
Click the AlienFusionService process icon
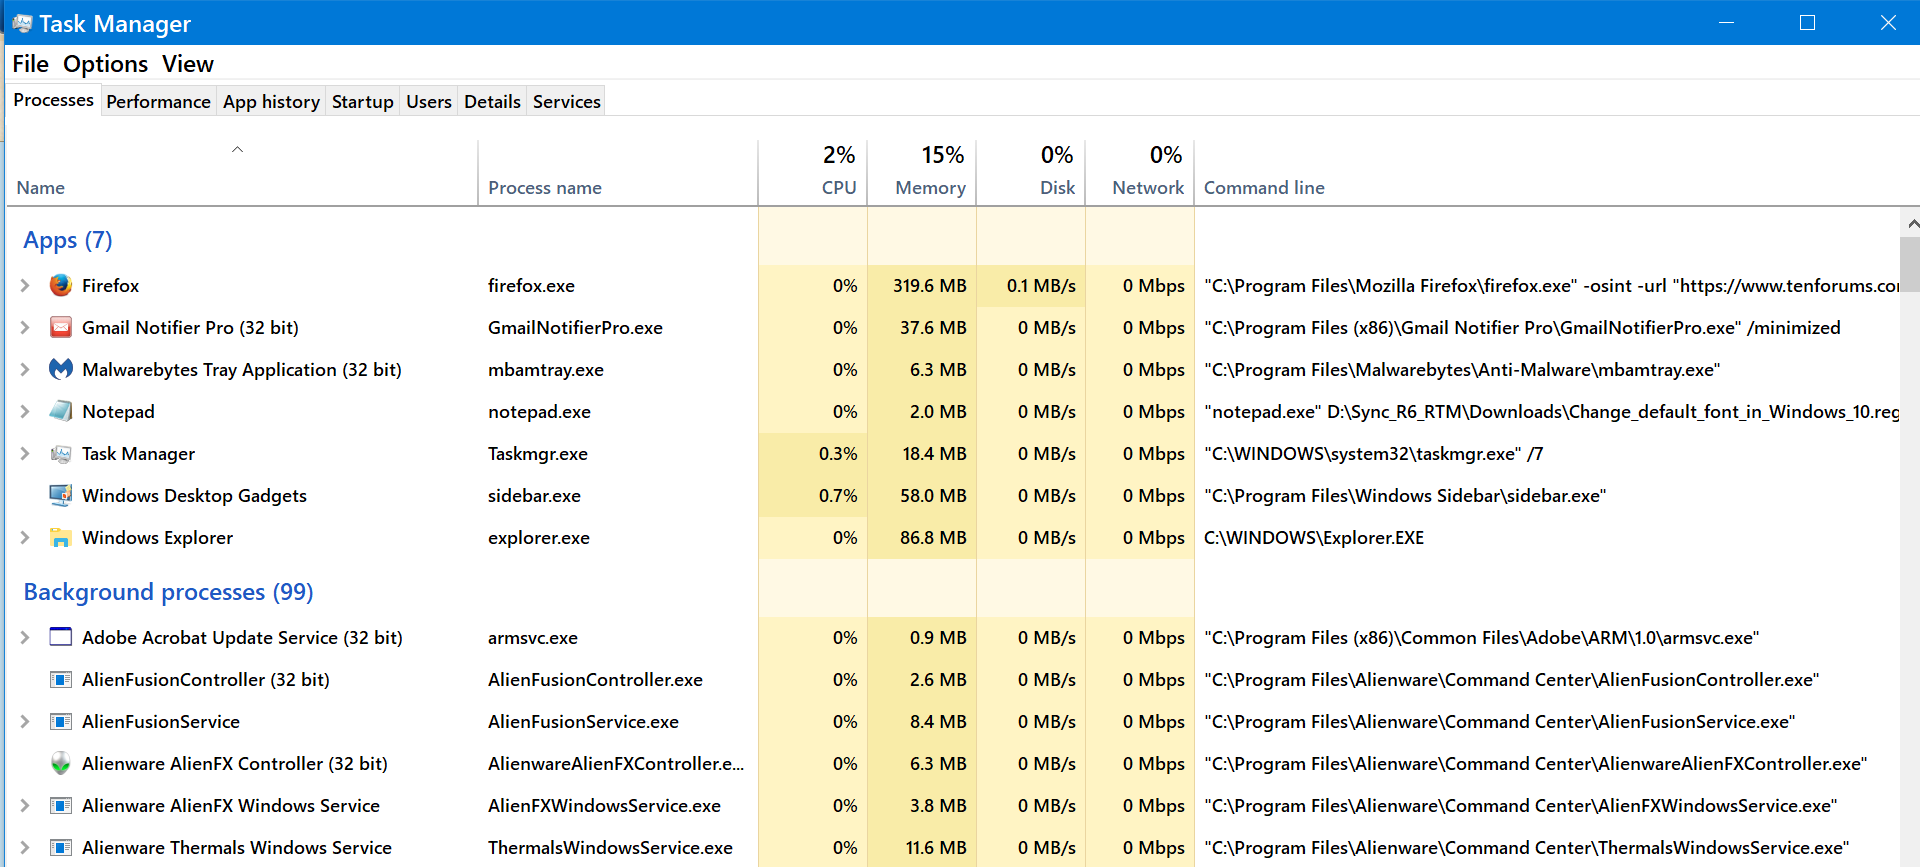61,722
